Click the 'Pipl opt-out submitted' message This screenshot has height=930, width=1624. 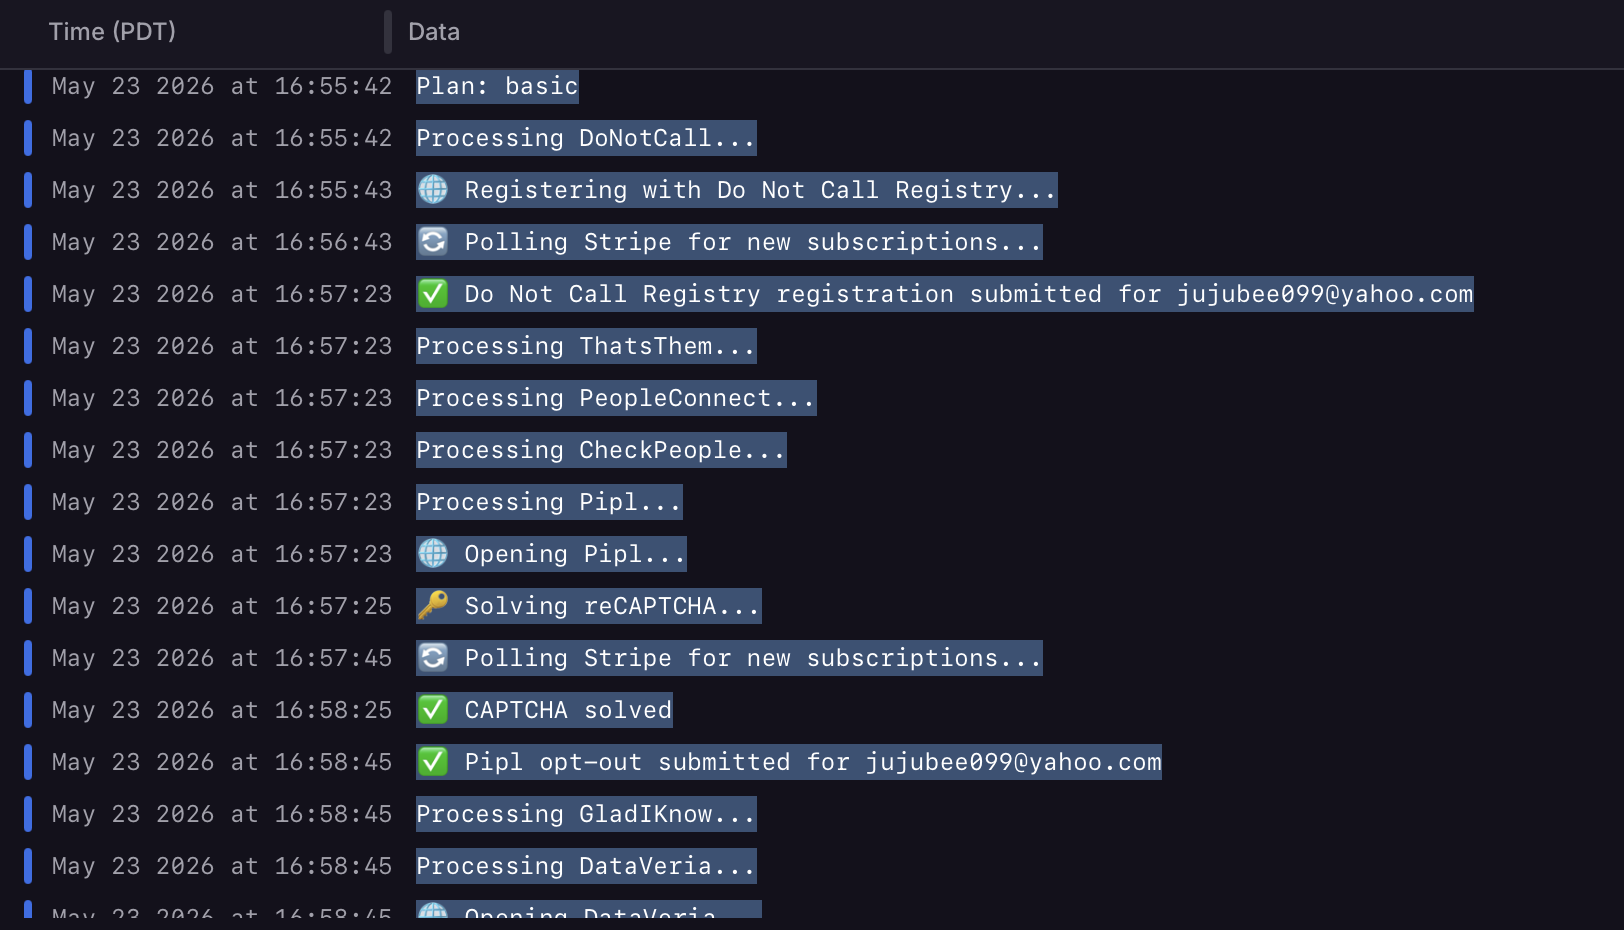(812, 762)
